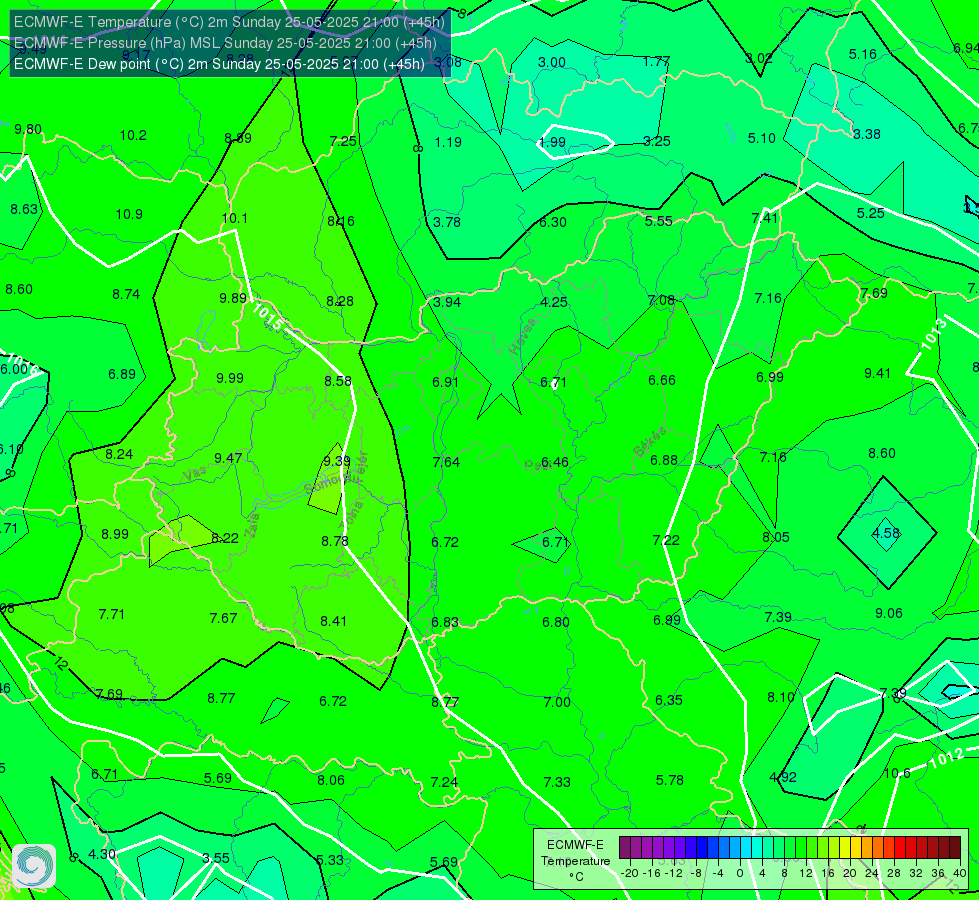Screen dimensions: 979x900
Task: Click the grid value '9.06'
Action: click(x=888, y=613)
